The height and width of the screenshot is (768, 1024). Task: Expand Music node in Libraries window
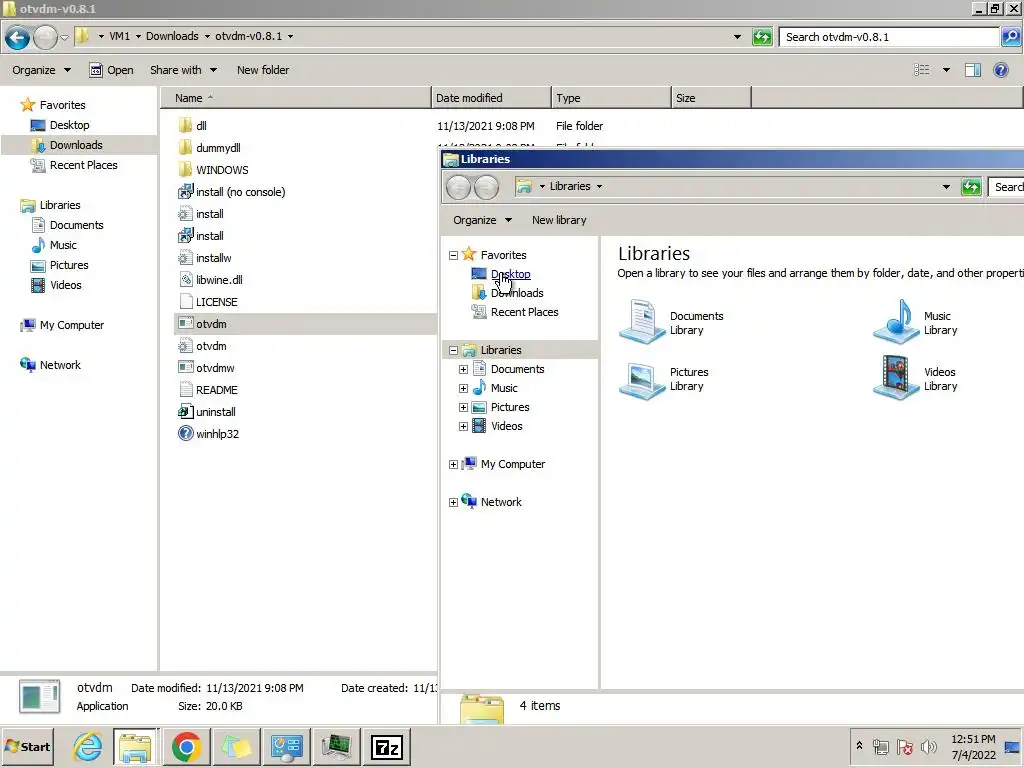click(463, 389)
